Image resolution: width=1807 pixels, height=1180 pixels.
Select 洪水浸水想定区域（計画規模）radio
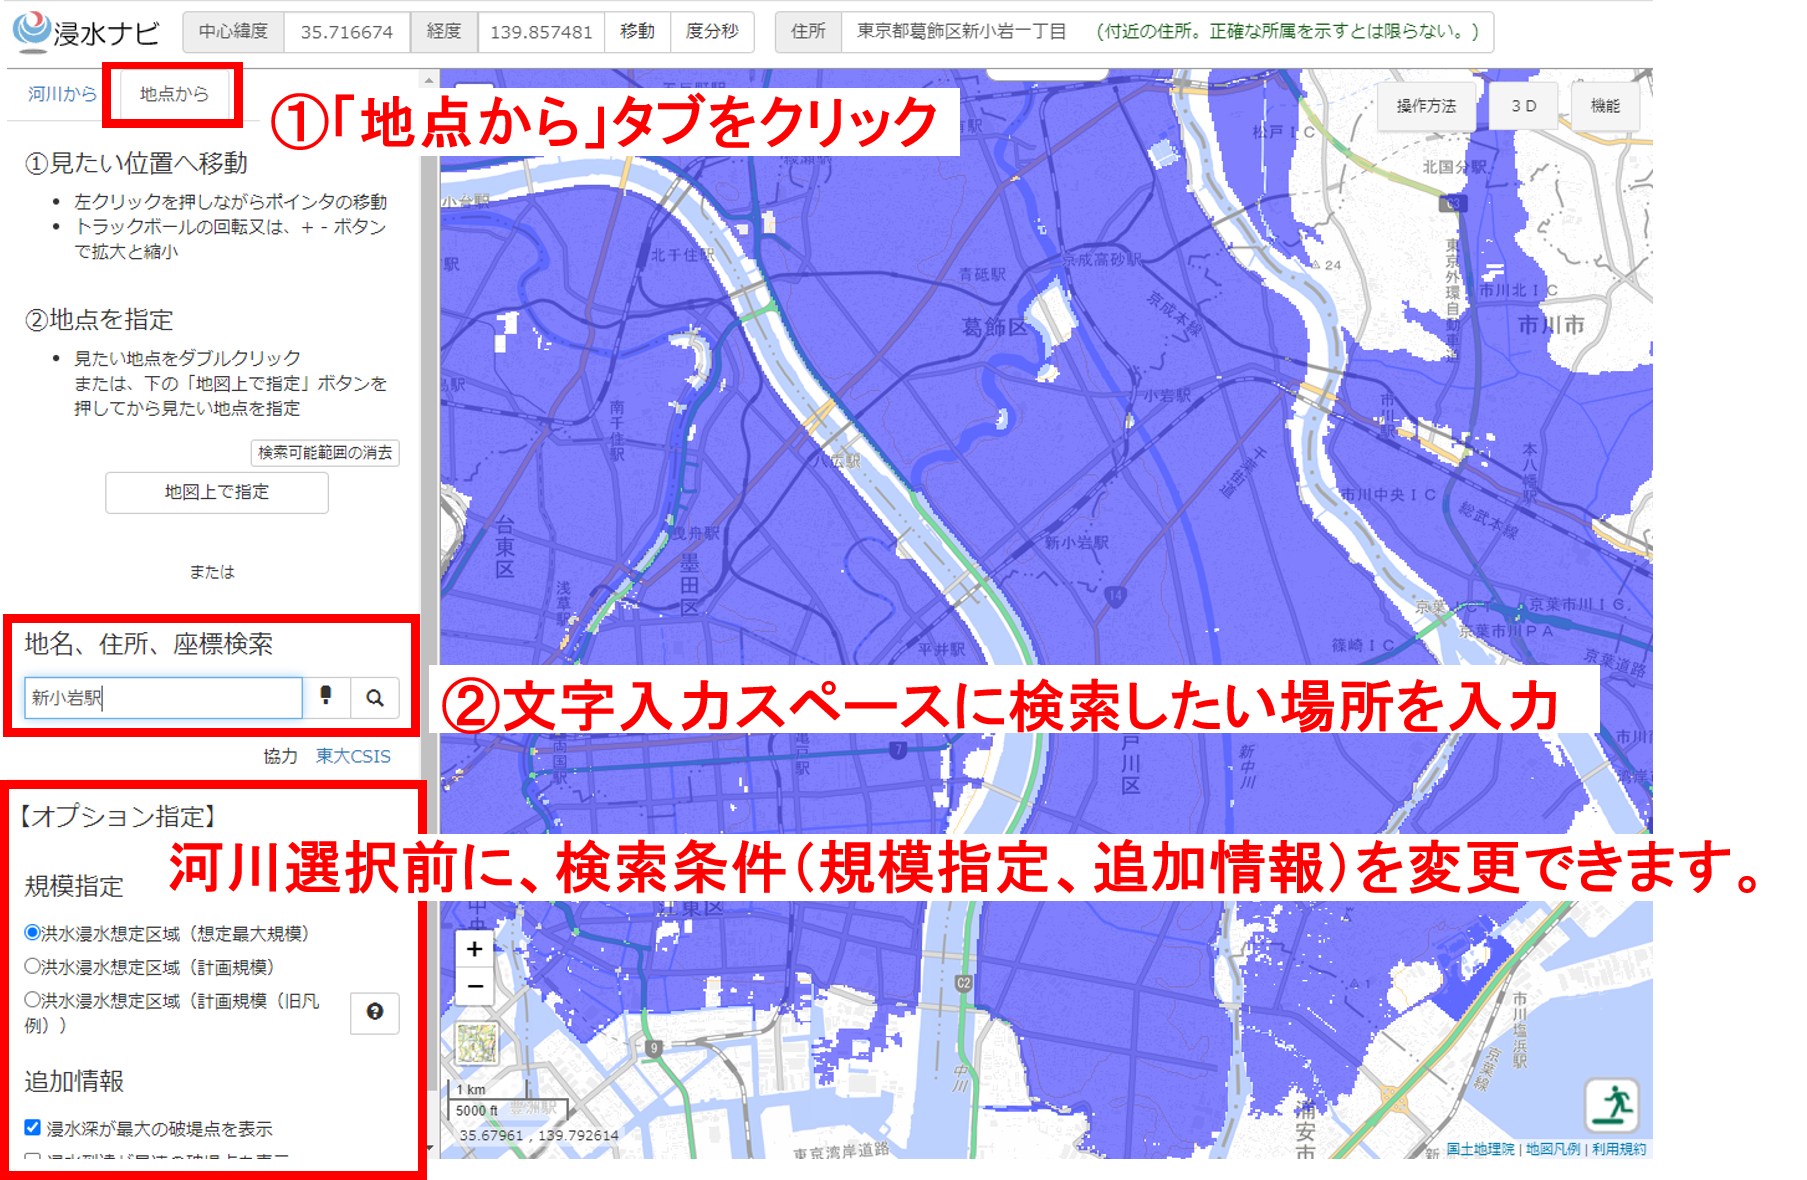(32, 966)
